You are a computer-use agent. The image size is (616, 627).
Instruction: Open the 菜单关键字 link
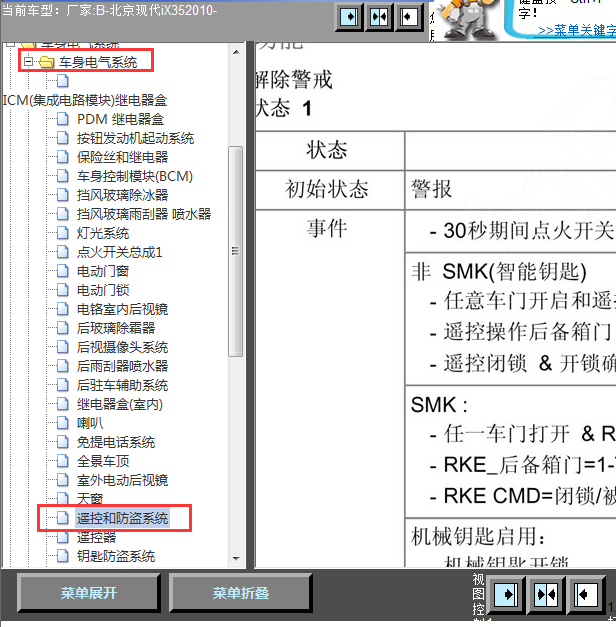(x=577, y=30)
